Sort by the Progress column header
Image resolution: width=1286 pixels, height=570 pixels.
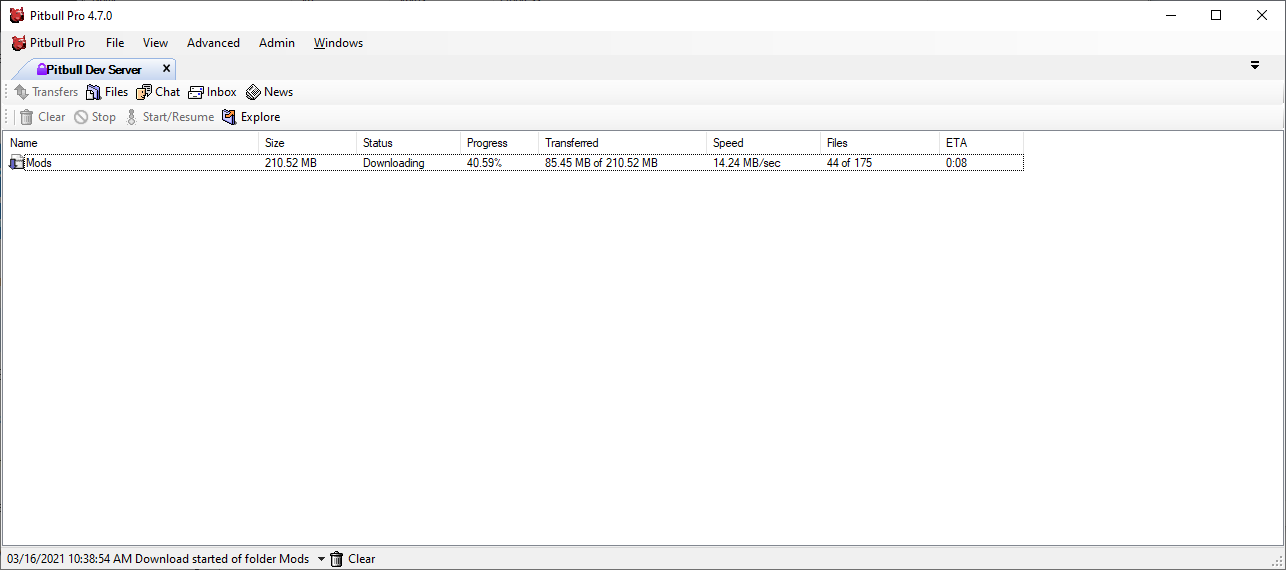[499, 143]
